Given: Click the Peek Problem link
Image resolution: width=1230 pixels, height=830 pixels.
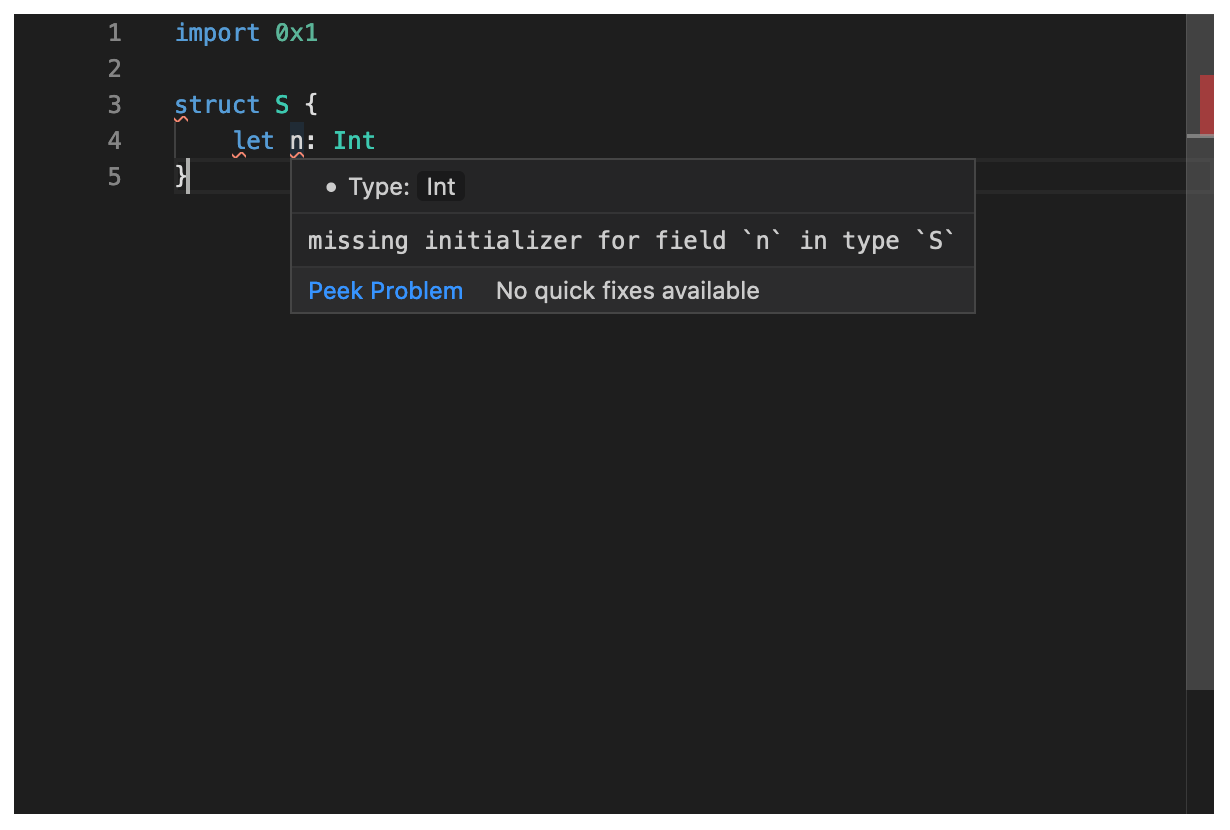Looking at the screenshot, I should pyautogui.click(x=385, y=290).
